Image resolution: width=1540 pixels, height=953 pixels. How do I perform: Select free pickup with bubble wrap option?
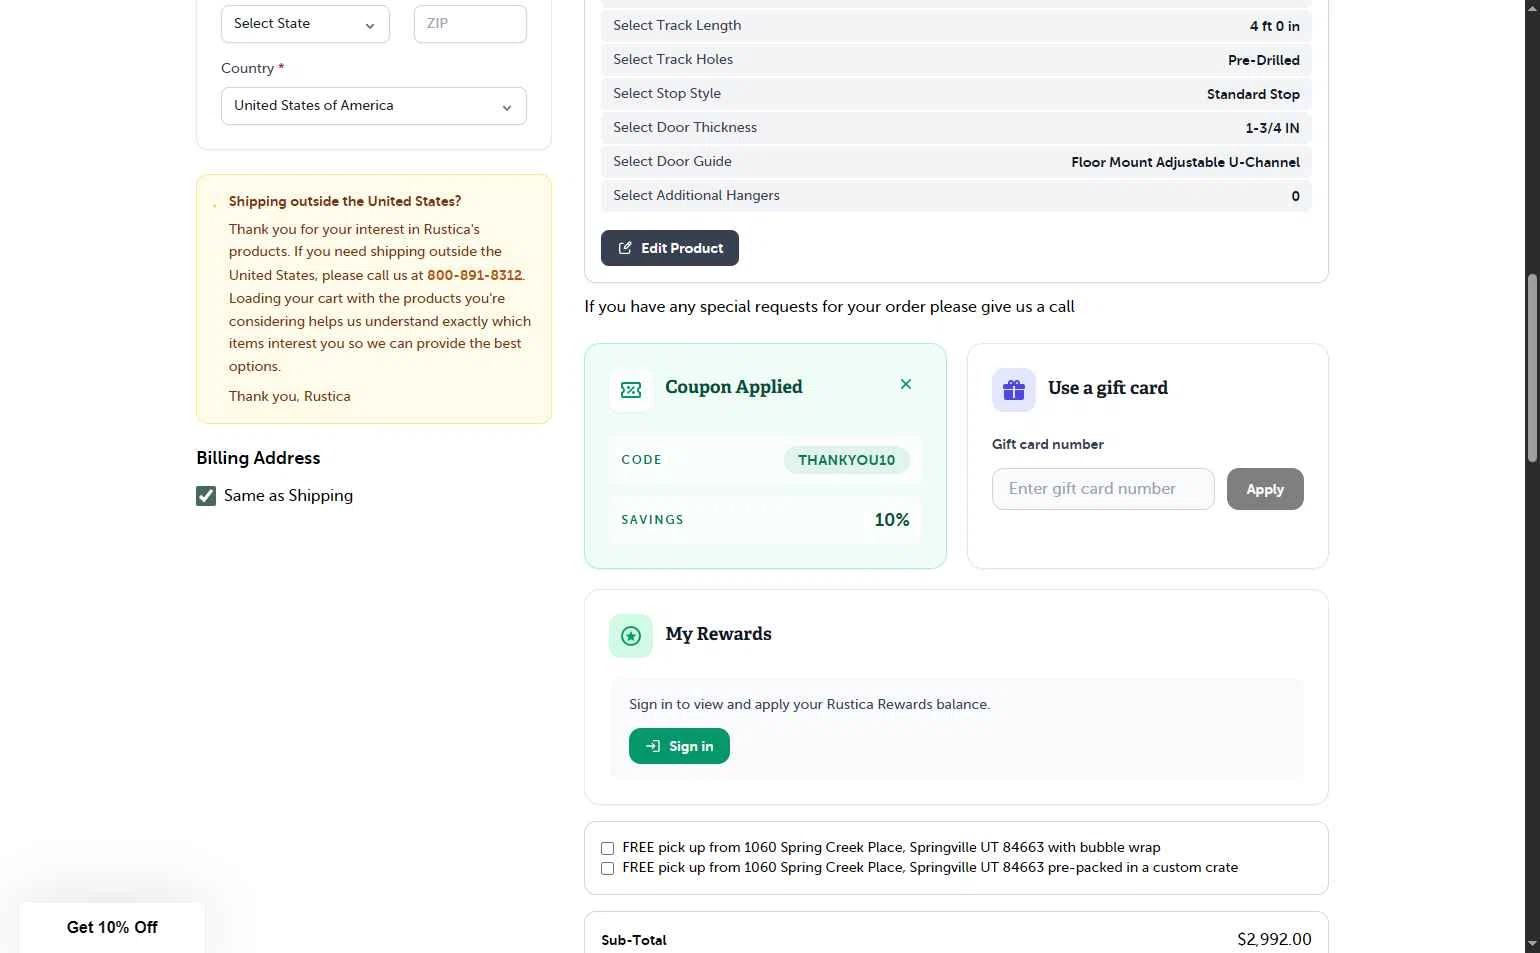607,848
